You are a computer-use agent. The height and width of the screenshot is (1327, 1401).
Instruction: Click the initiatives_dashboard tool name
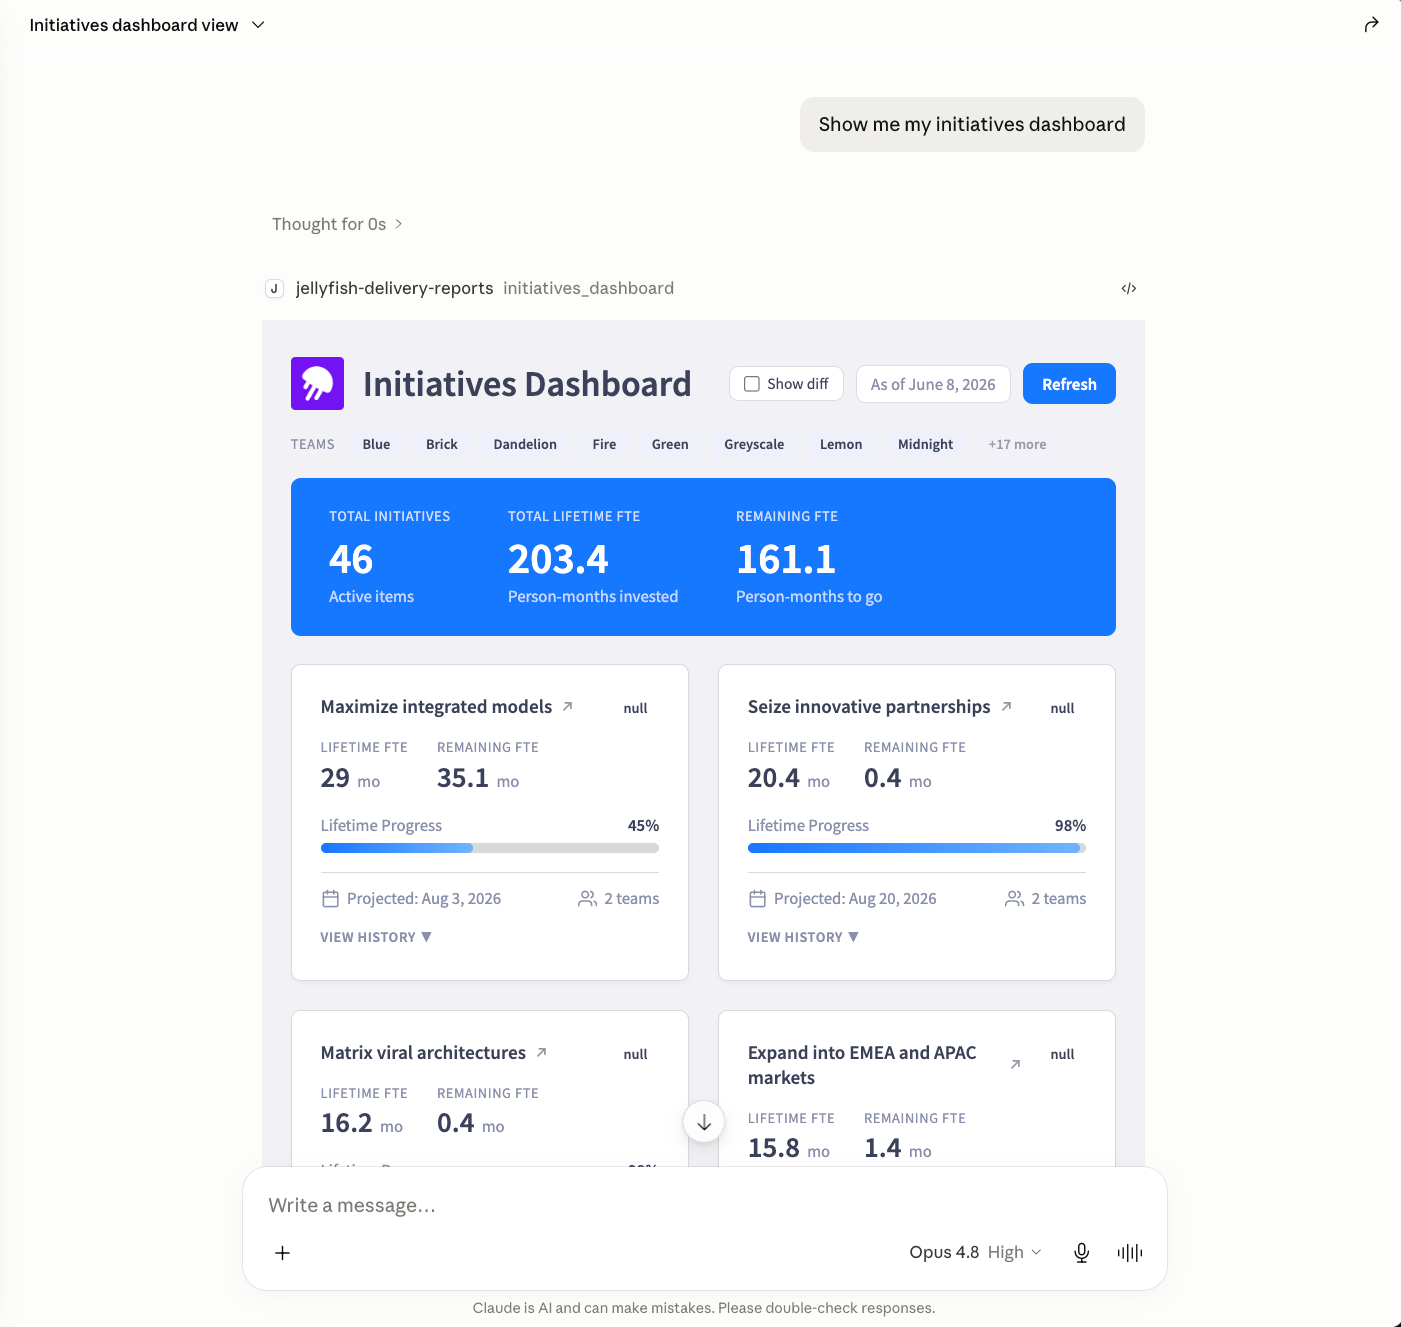[588, 288]
